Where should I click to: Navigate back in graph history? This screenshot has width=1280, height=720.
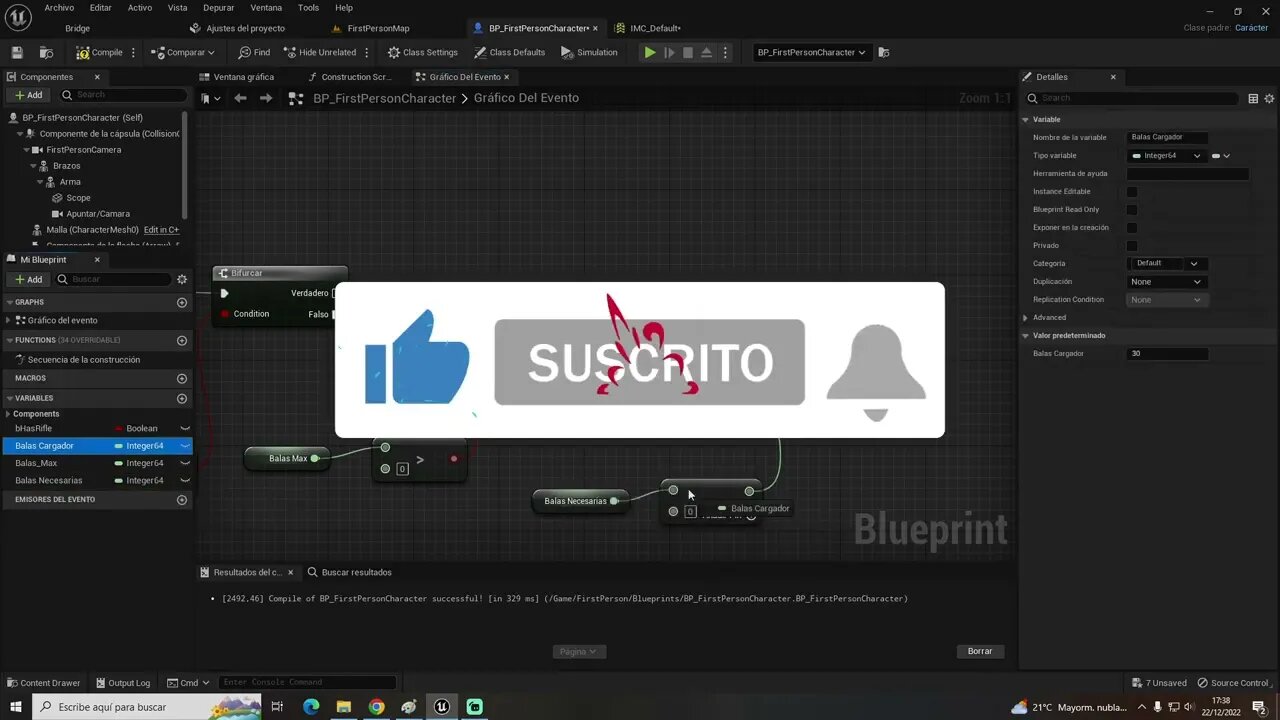(240, 98)
